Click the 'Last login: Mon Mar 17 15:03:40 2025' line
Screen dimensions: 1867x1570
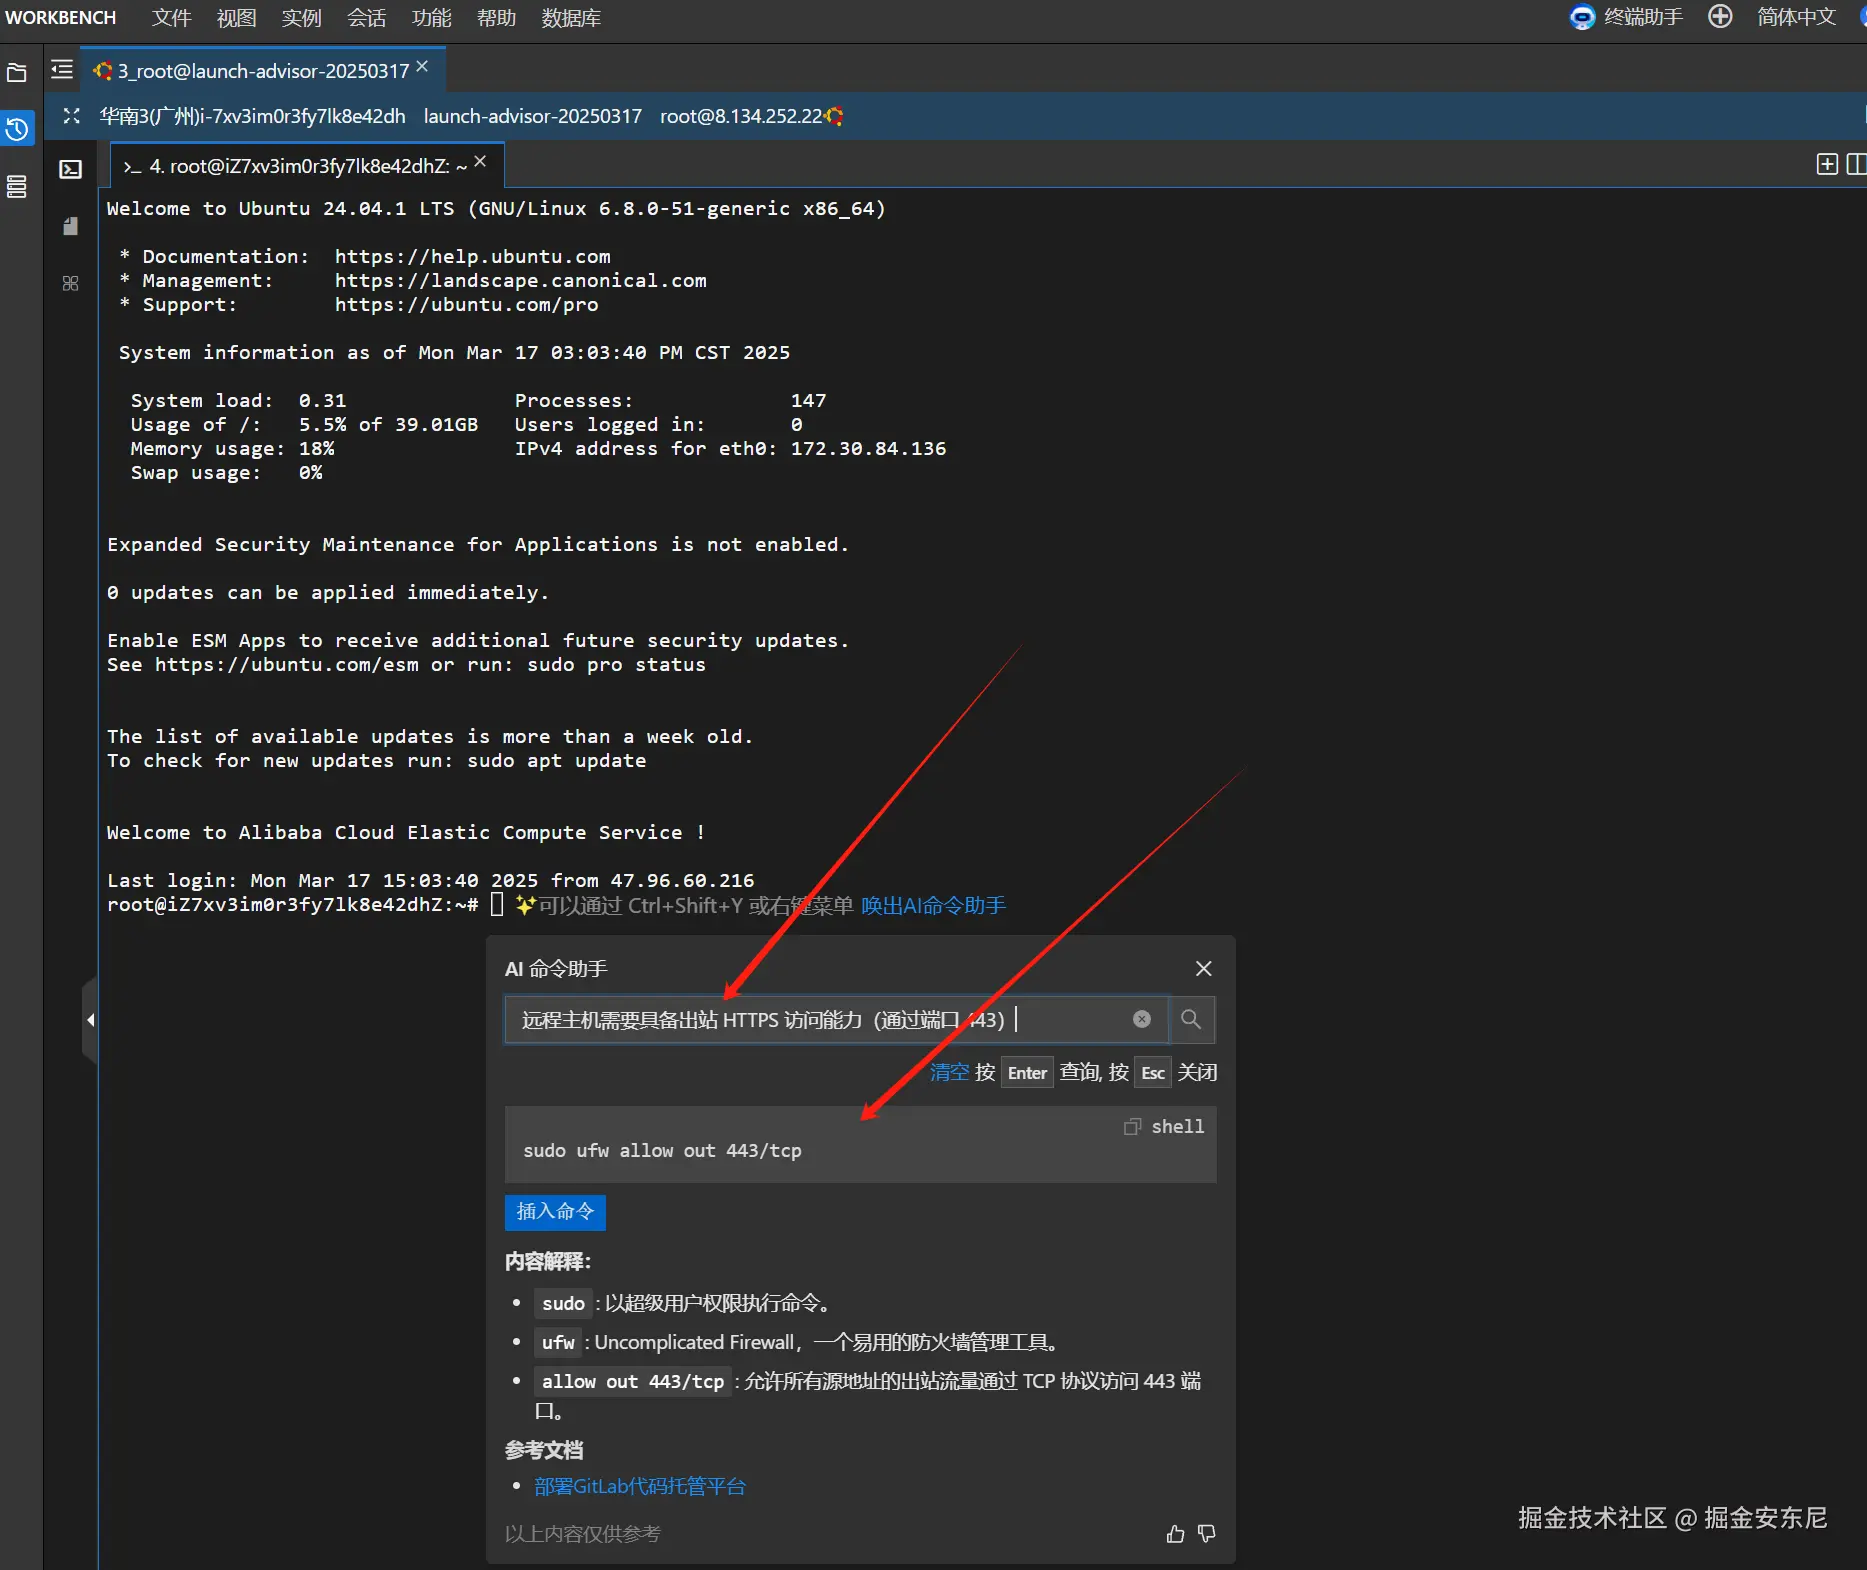pyautogui.click(x=431, y=881)
